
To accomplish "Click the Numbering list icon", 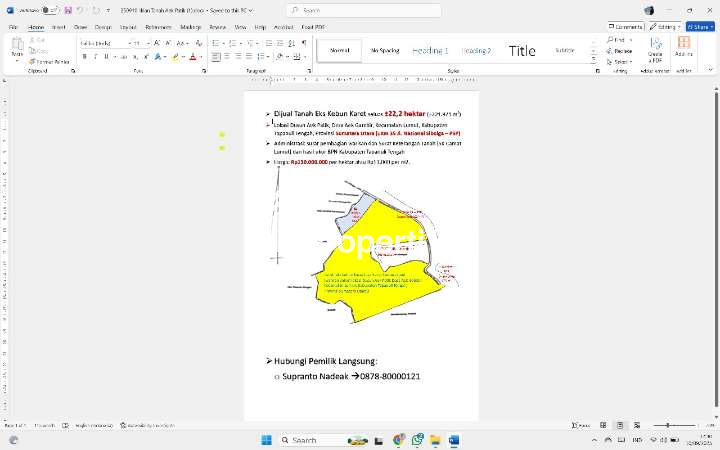I will coord(233,43).
